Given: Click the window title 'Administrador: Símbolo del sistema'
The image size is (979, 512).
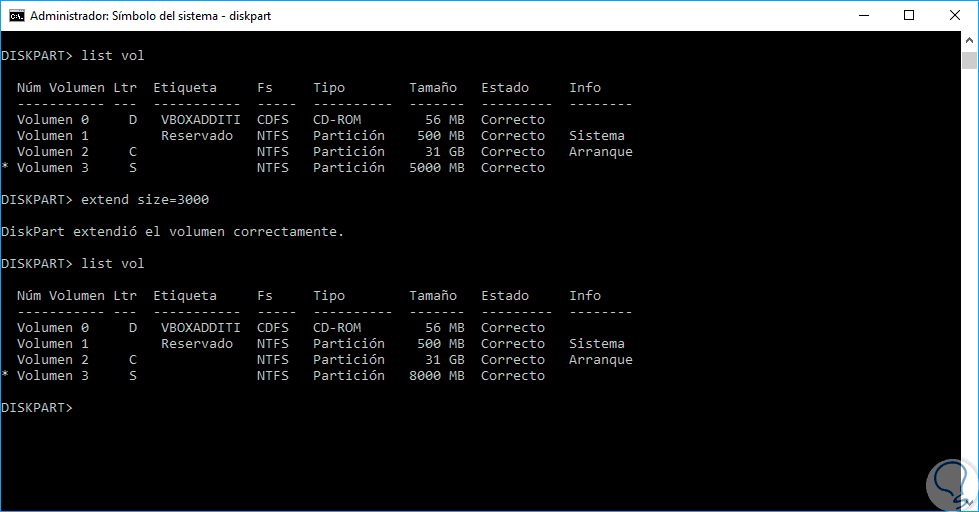Looking at the screenshot, I should [x=150, y=16].
